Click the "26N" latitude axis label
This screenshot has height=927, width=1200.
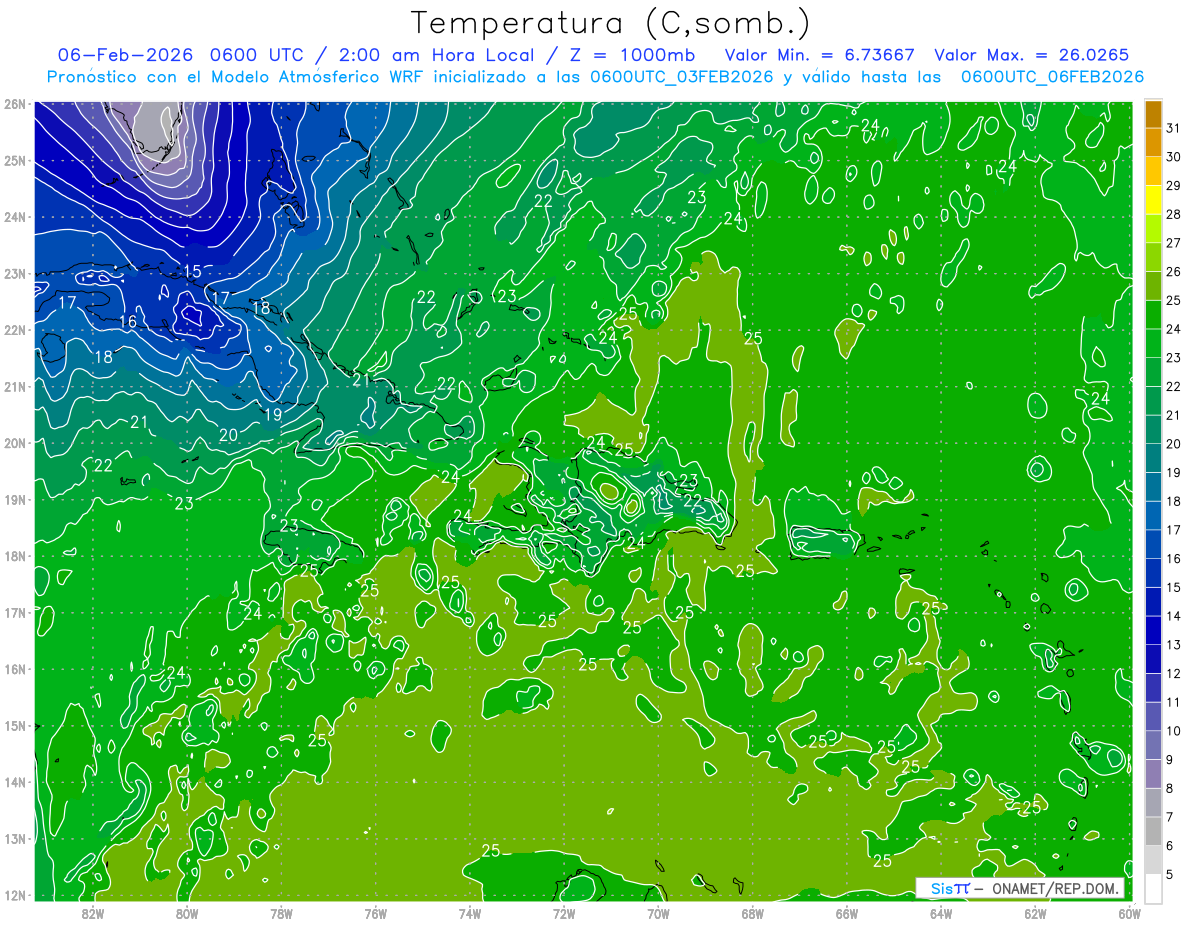[x=14, y=104]
